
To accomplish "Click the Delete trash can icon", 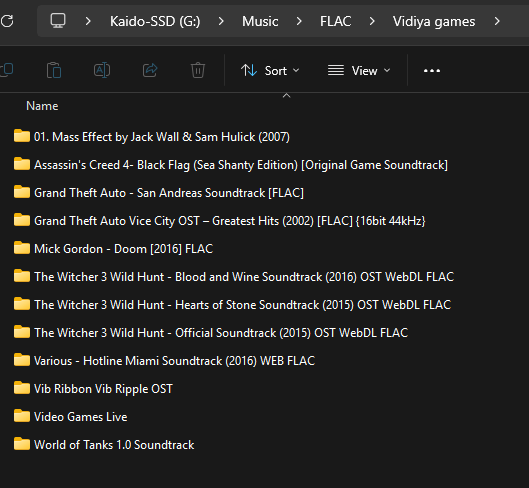I will pos(198,70).
